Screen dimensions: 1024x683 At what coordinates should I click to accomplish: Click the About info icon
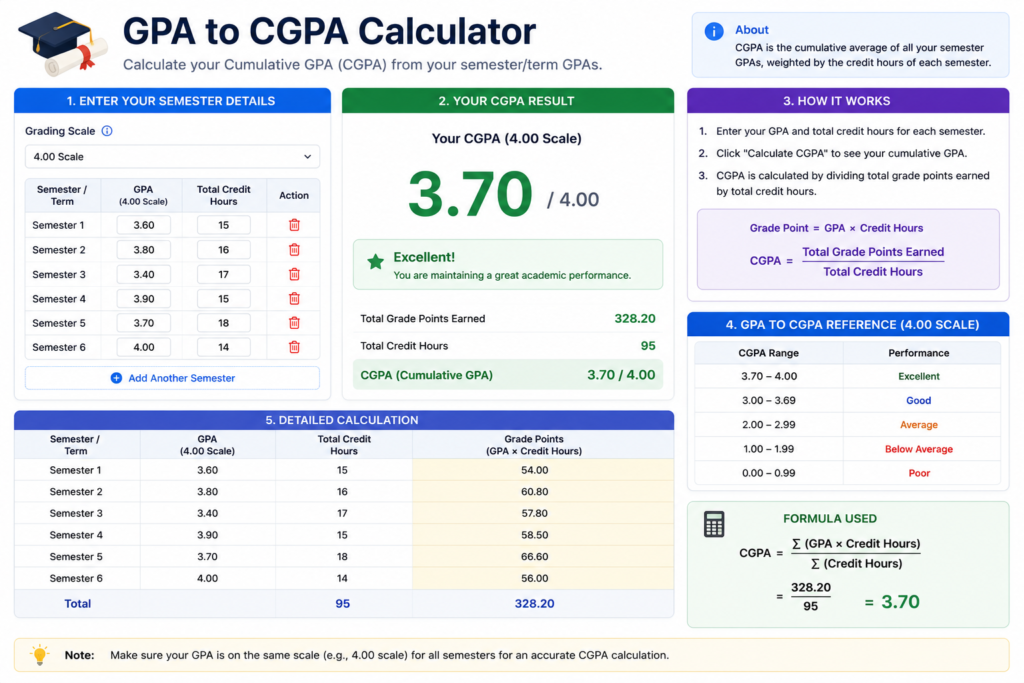point(714,31)
